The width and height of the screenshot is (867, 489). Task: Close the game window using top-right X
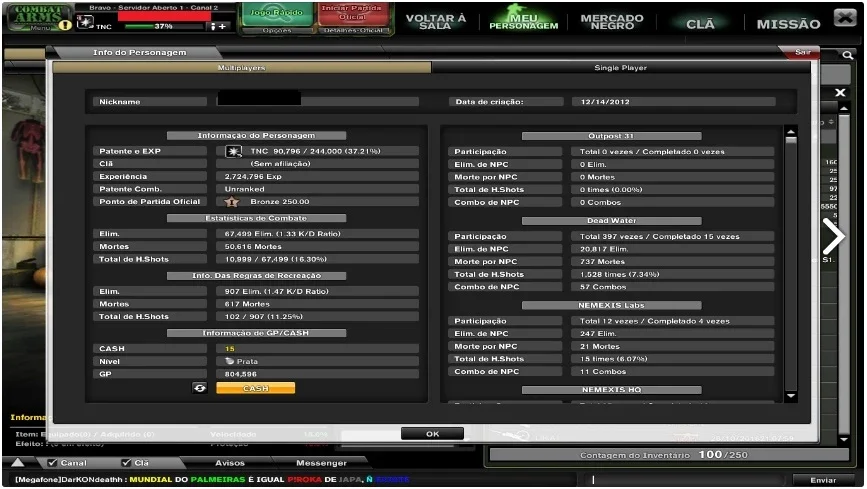(x=845, y=18)
